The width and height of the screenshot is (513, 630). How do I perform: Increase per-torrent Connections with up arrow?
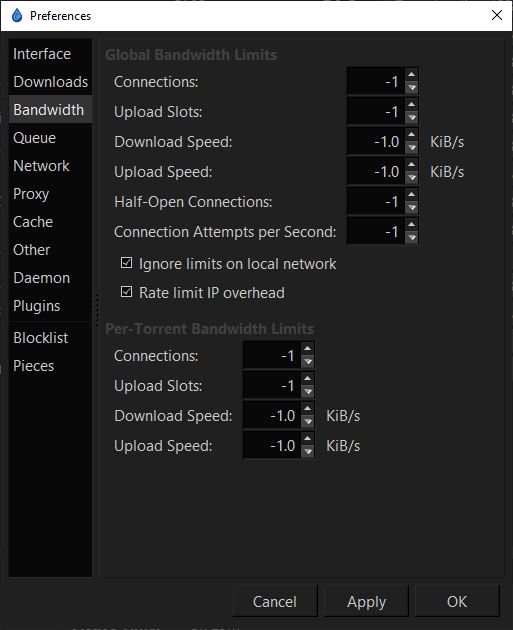[x=308, y=349]
